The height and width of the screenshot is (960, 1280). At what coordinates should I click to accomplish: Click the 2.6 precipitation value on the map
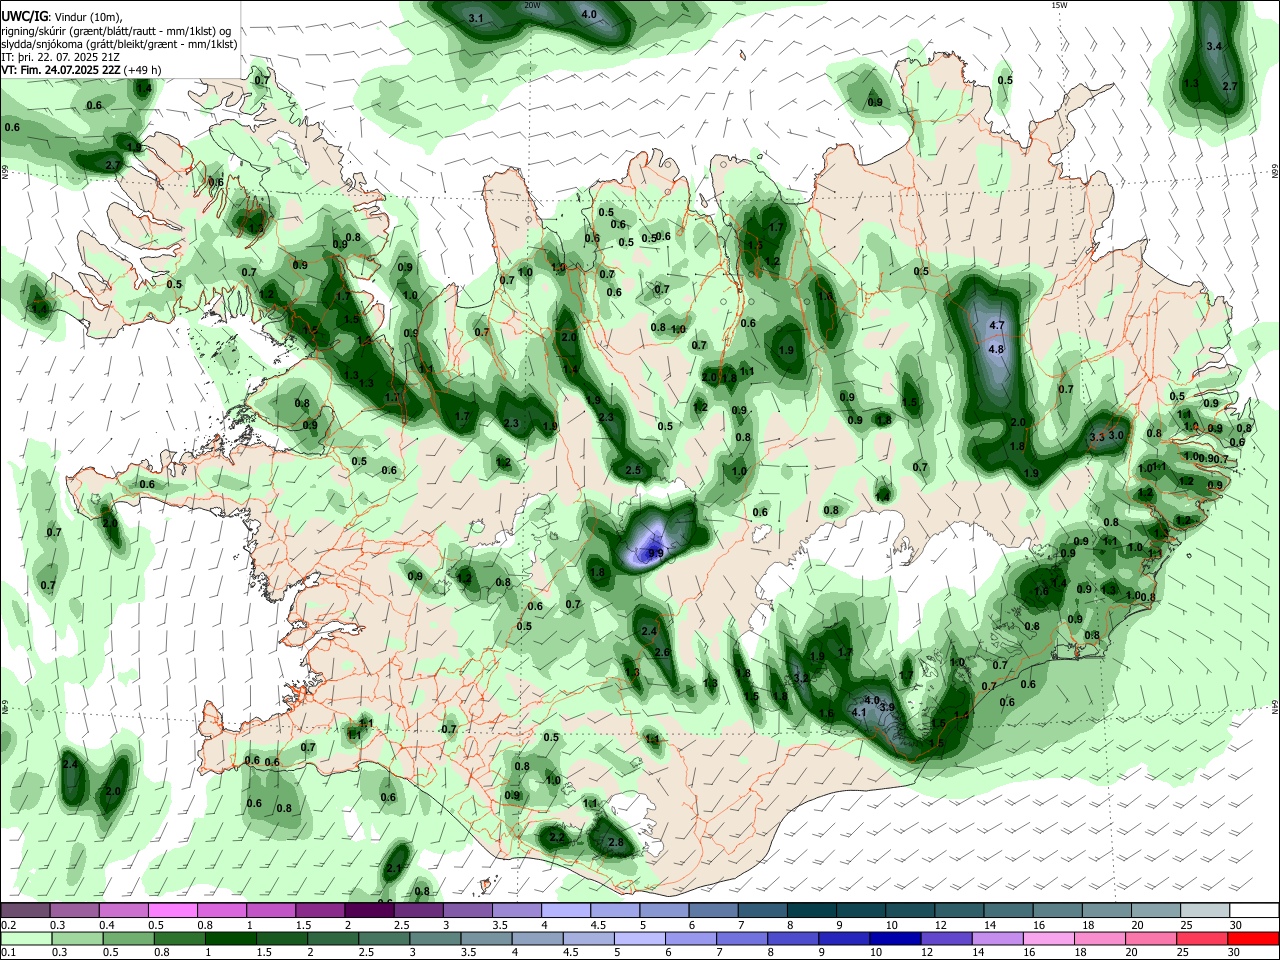pos(661,652)
